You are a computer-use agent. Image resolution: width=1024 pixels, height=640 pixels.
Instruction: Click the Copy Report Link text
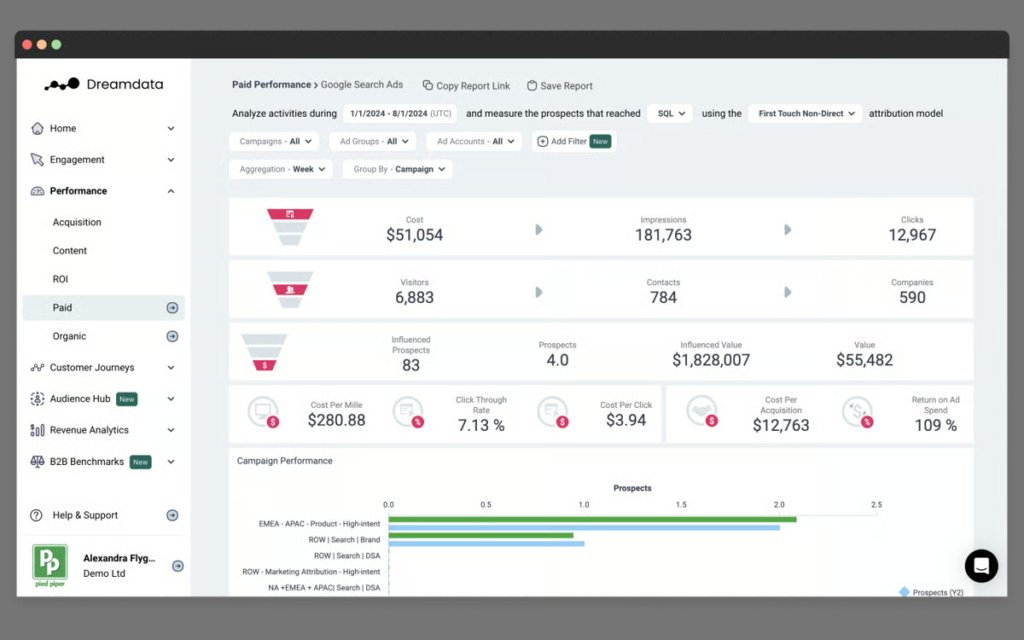(473, 86)
